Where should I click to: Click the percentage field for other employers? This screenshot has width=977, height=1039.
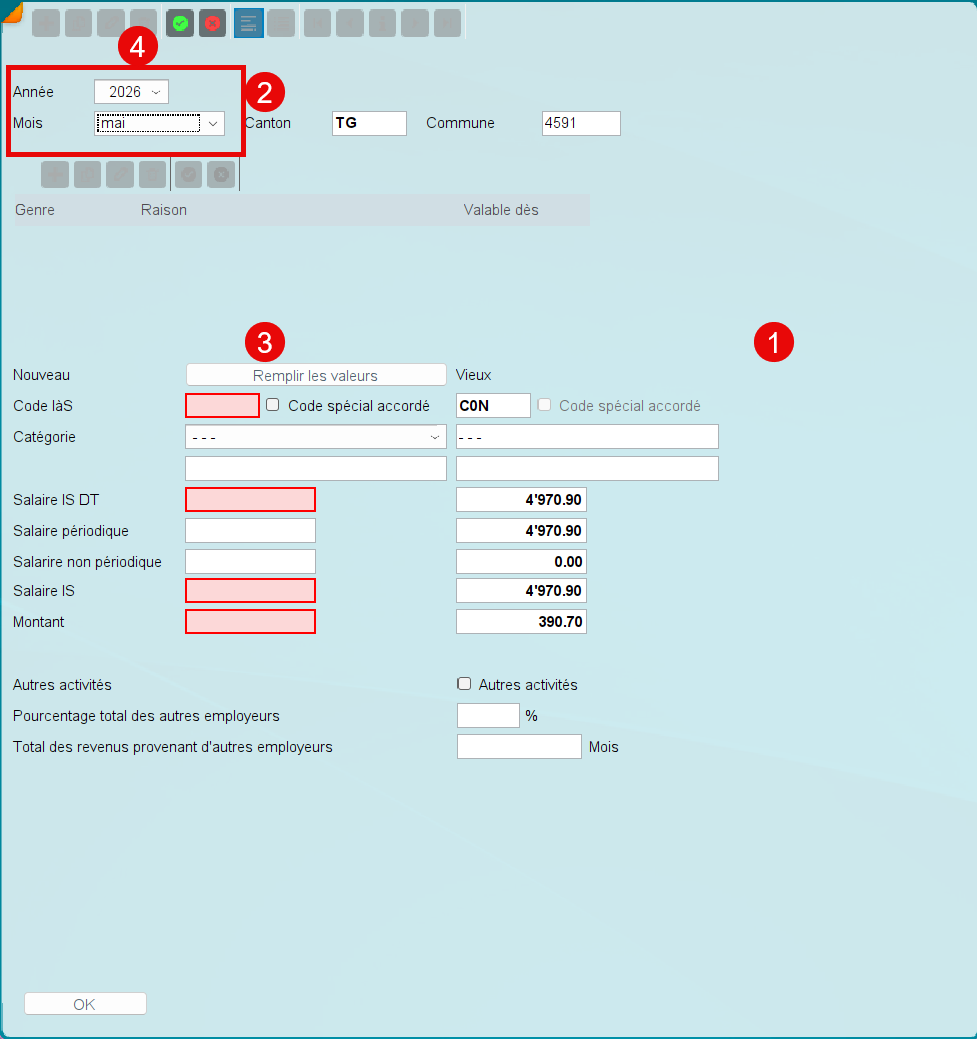488,716
